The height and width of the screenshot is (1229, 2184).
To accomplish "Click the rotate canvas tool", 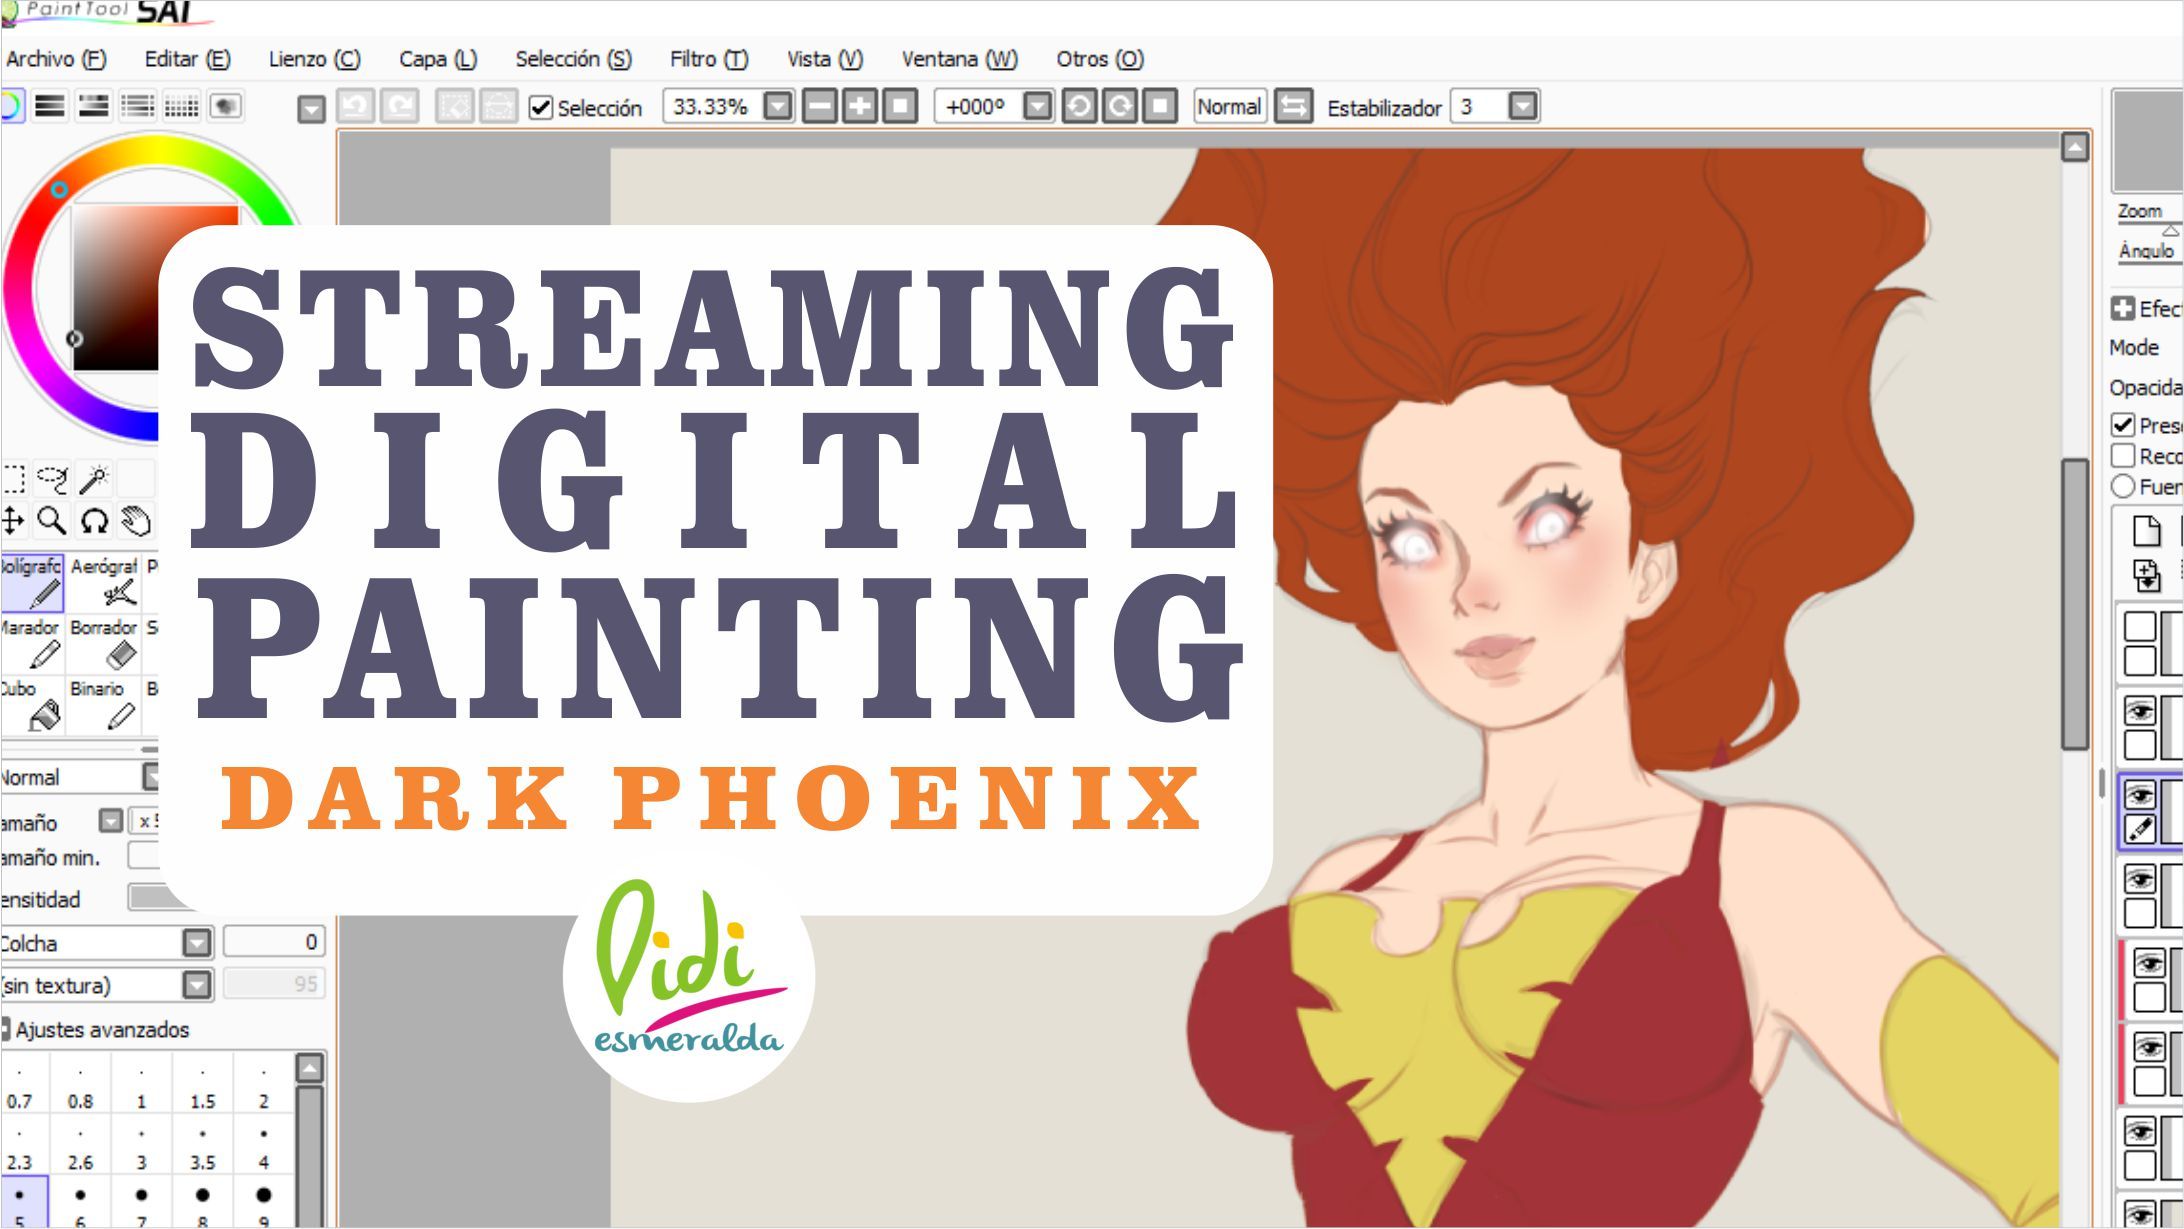I will (x=94, y=521).
